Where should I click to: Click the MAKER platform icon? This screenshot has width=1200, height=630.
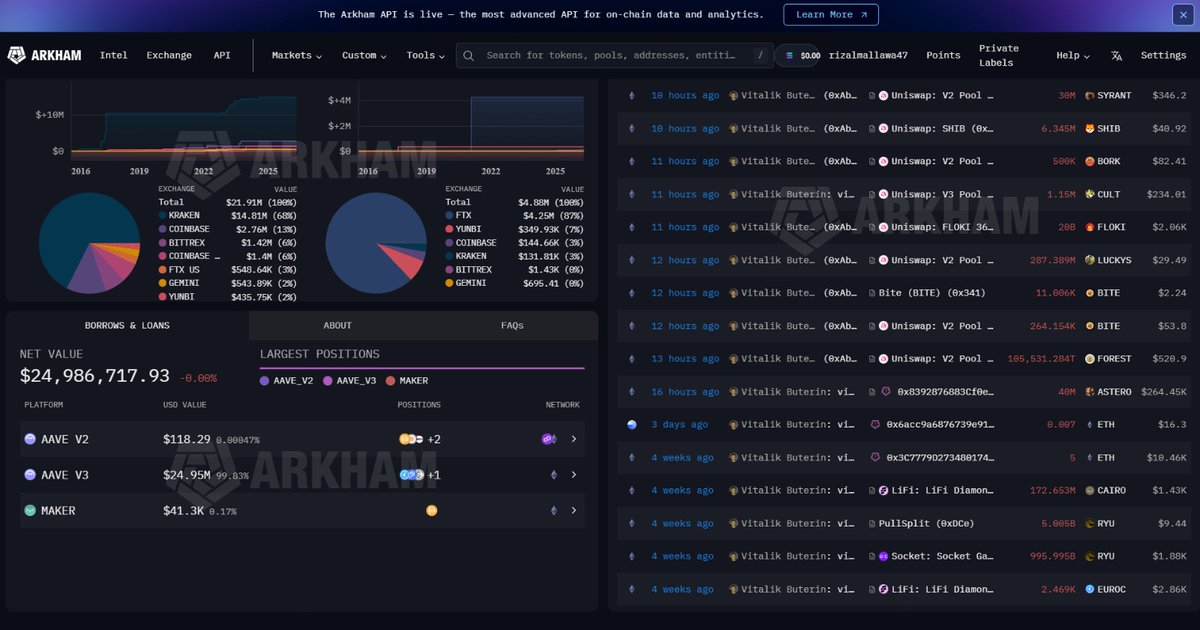[30, 511]
